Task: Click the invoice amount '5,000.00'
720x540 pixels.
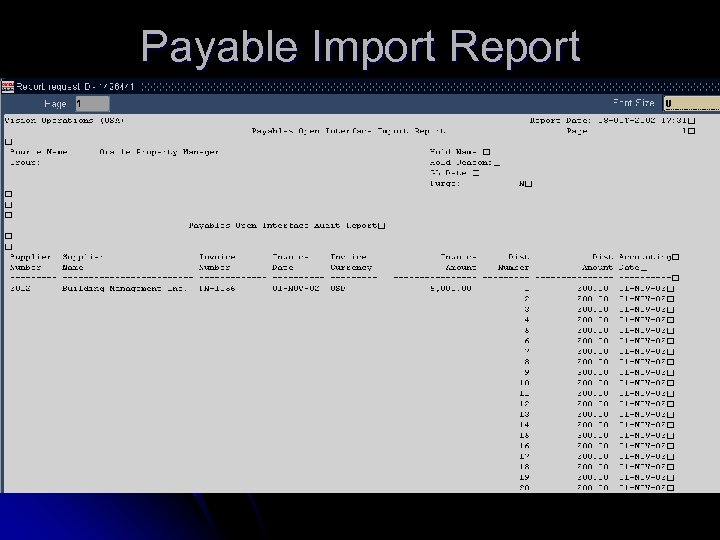Action: click(451, 288)
